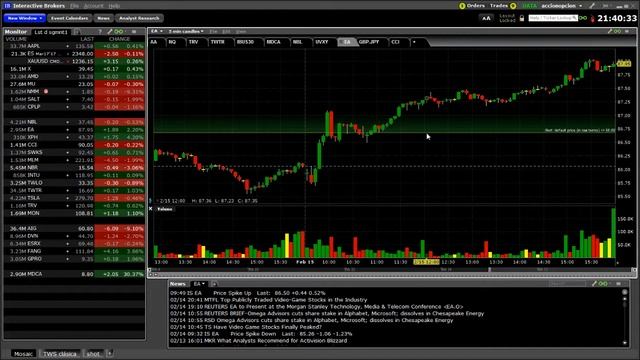Screen dimensions: 640x360
Task: Click the Orders indicator
Action: [472, 6]
